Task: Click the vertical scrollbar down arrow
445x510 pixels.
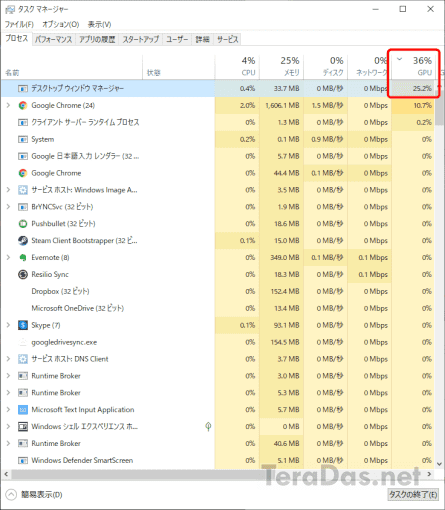Action: coord(439,464)
